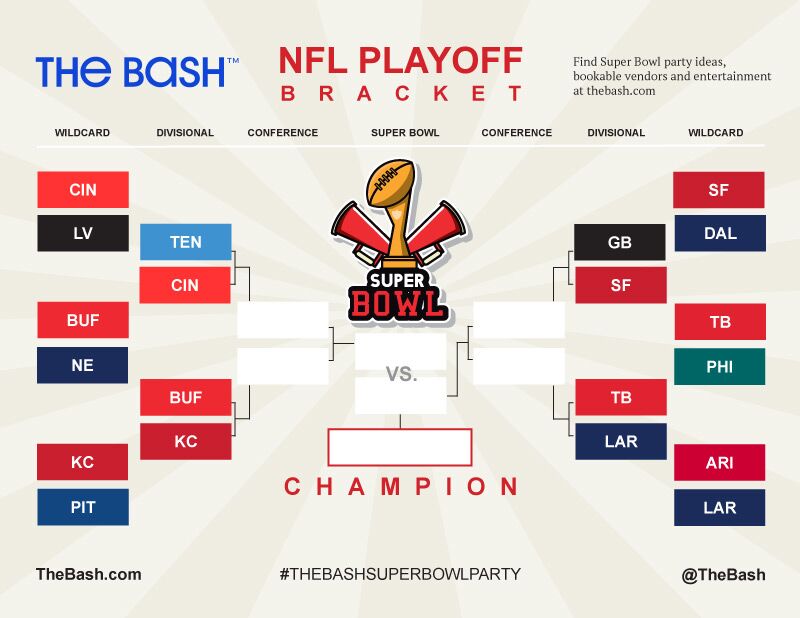Click the TEN divisional team box

186,242
